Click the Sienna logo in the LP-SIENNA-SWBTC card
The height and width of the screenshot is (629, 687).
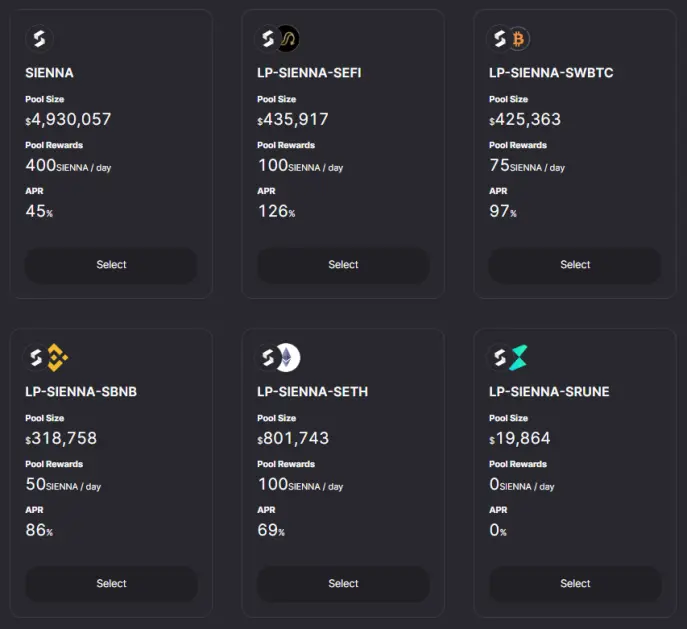pyautogui.click(x=499, y=39)
